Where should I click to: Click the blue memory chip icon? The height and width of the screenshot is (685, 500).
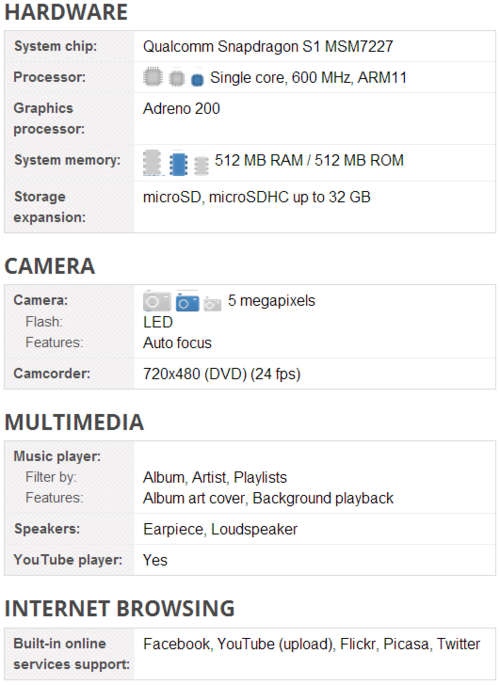pos(178,164)
